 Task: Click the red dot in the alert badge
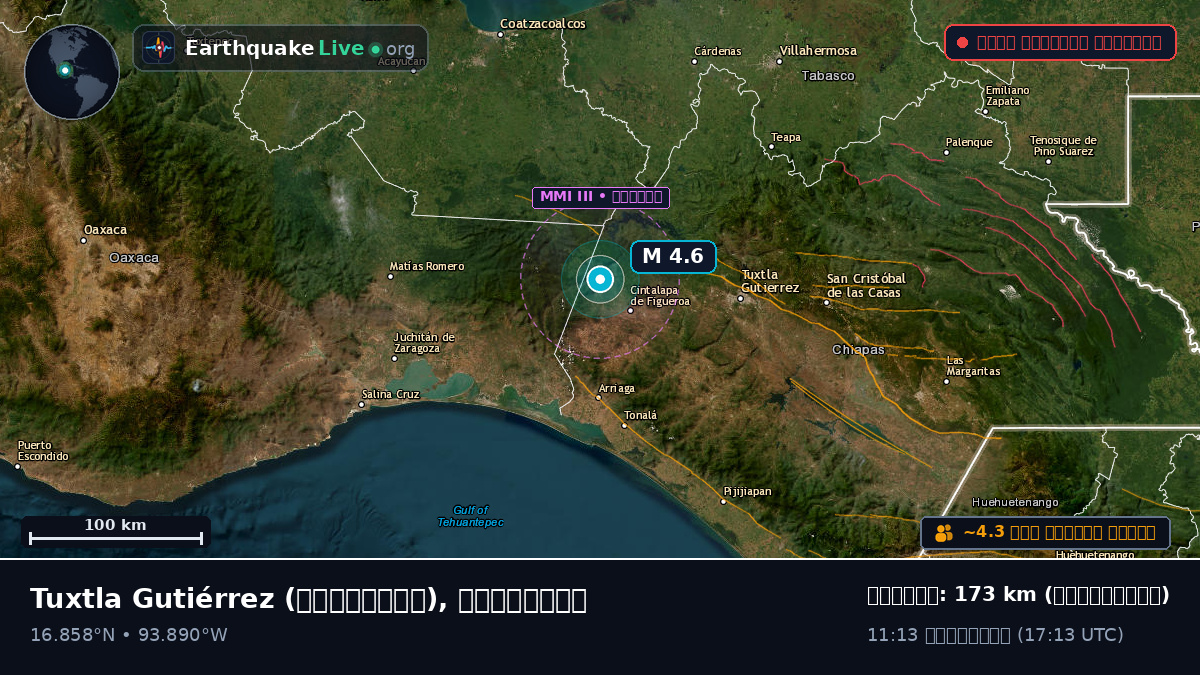click(962, 42)
